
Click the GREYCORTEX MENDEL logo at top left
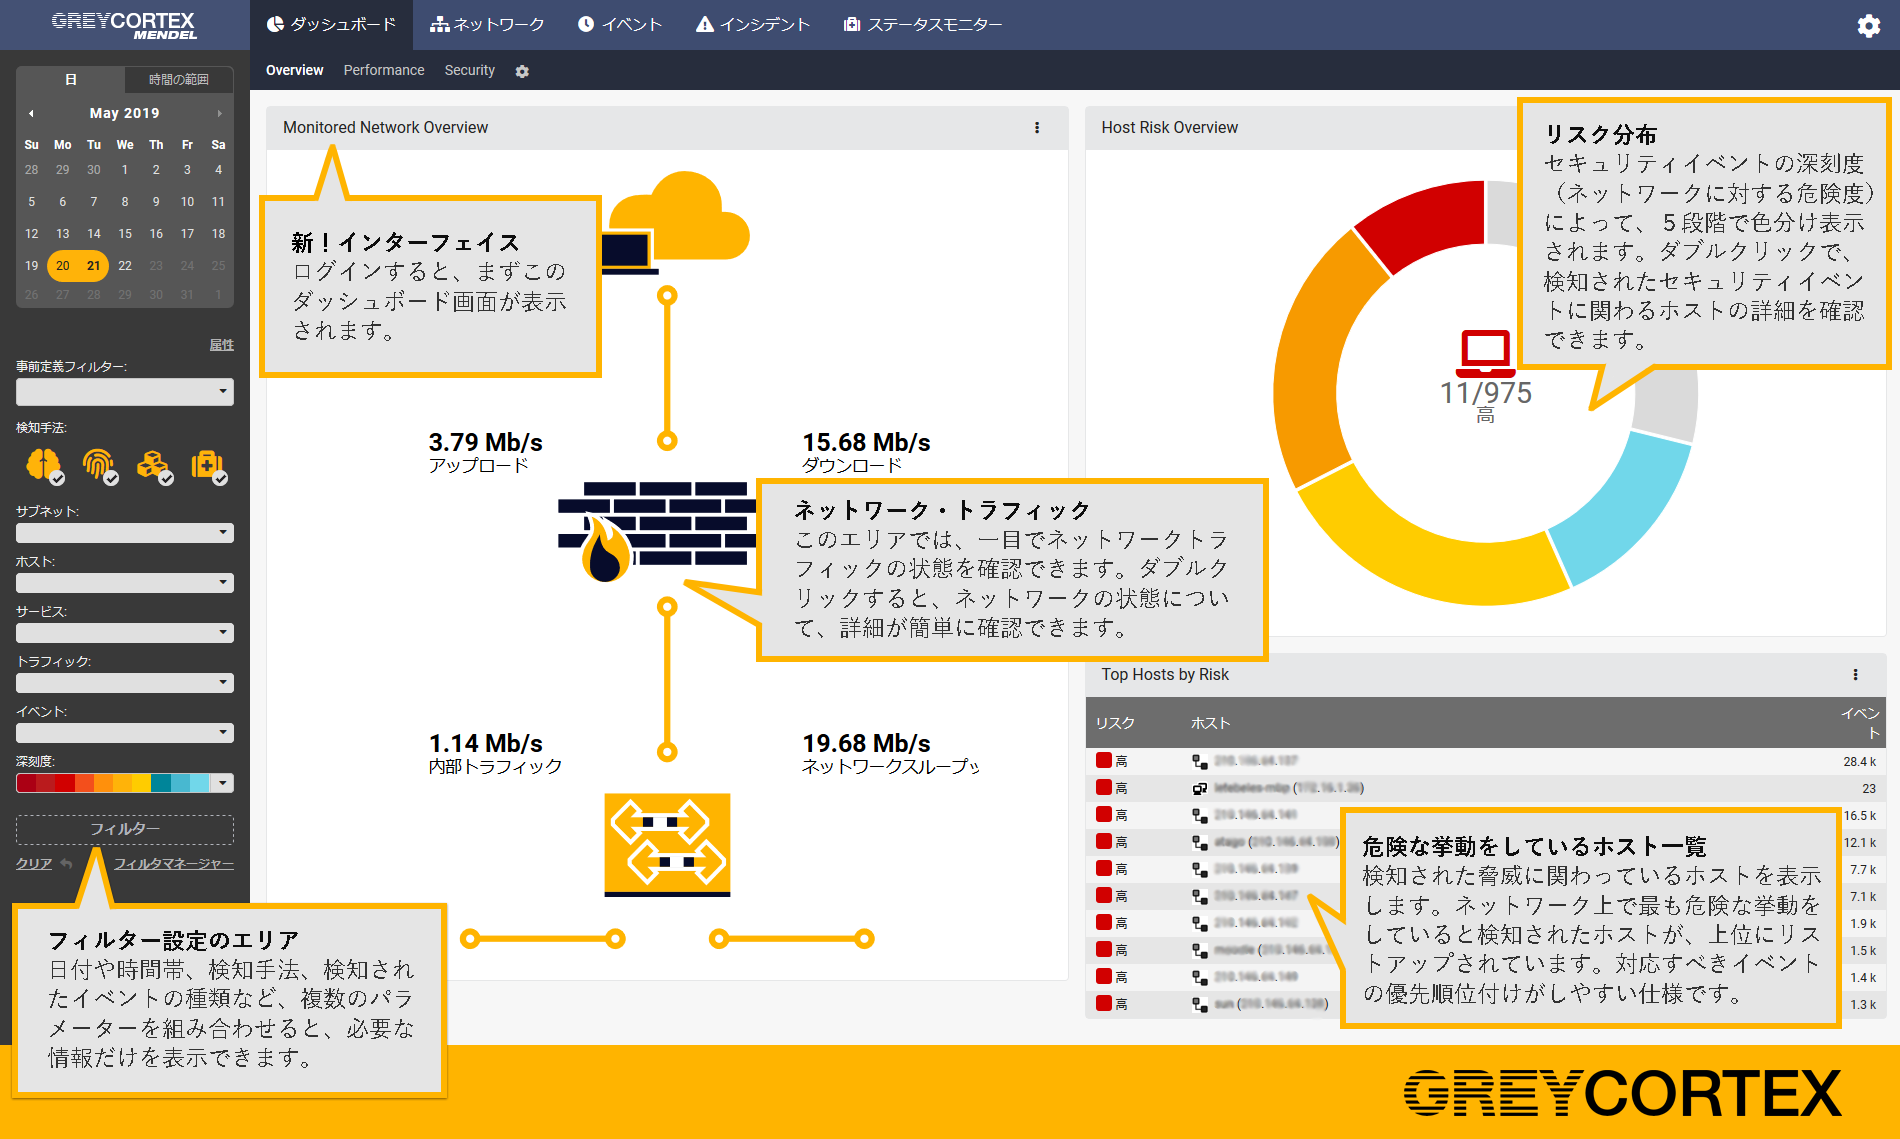(124, 25)
